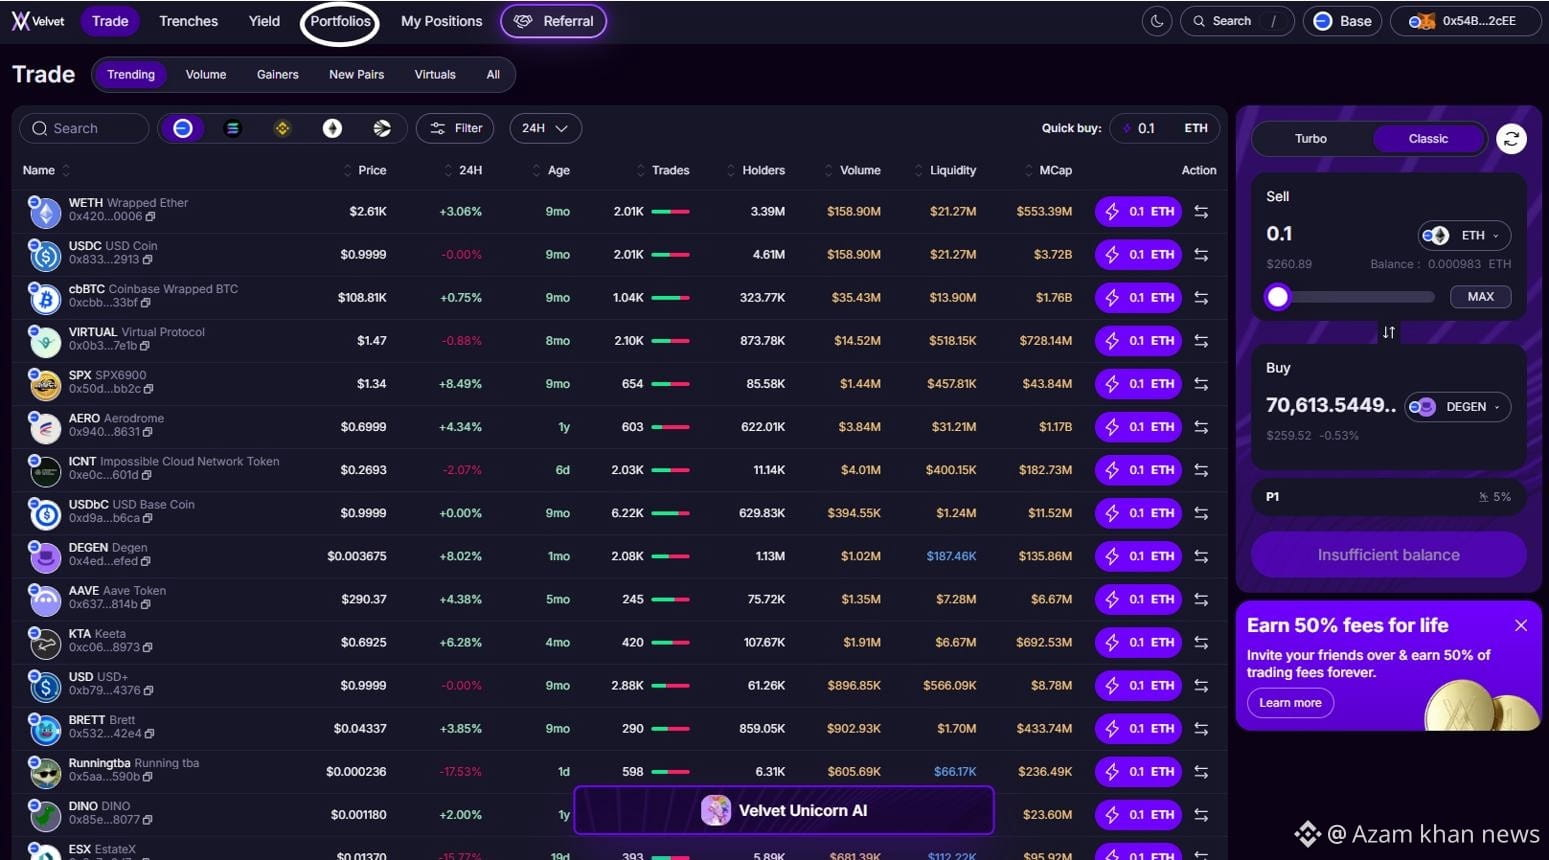Flip the Sell and Buy tokens
Viewport: 1549px width, 860px height.
(1388, 332)
